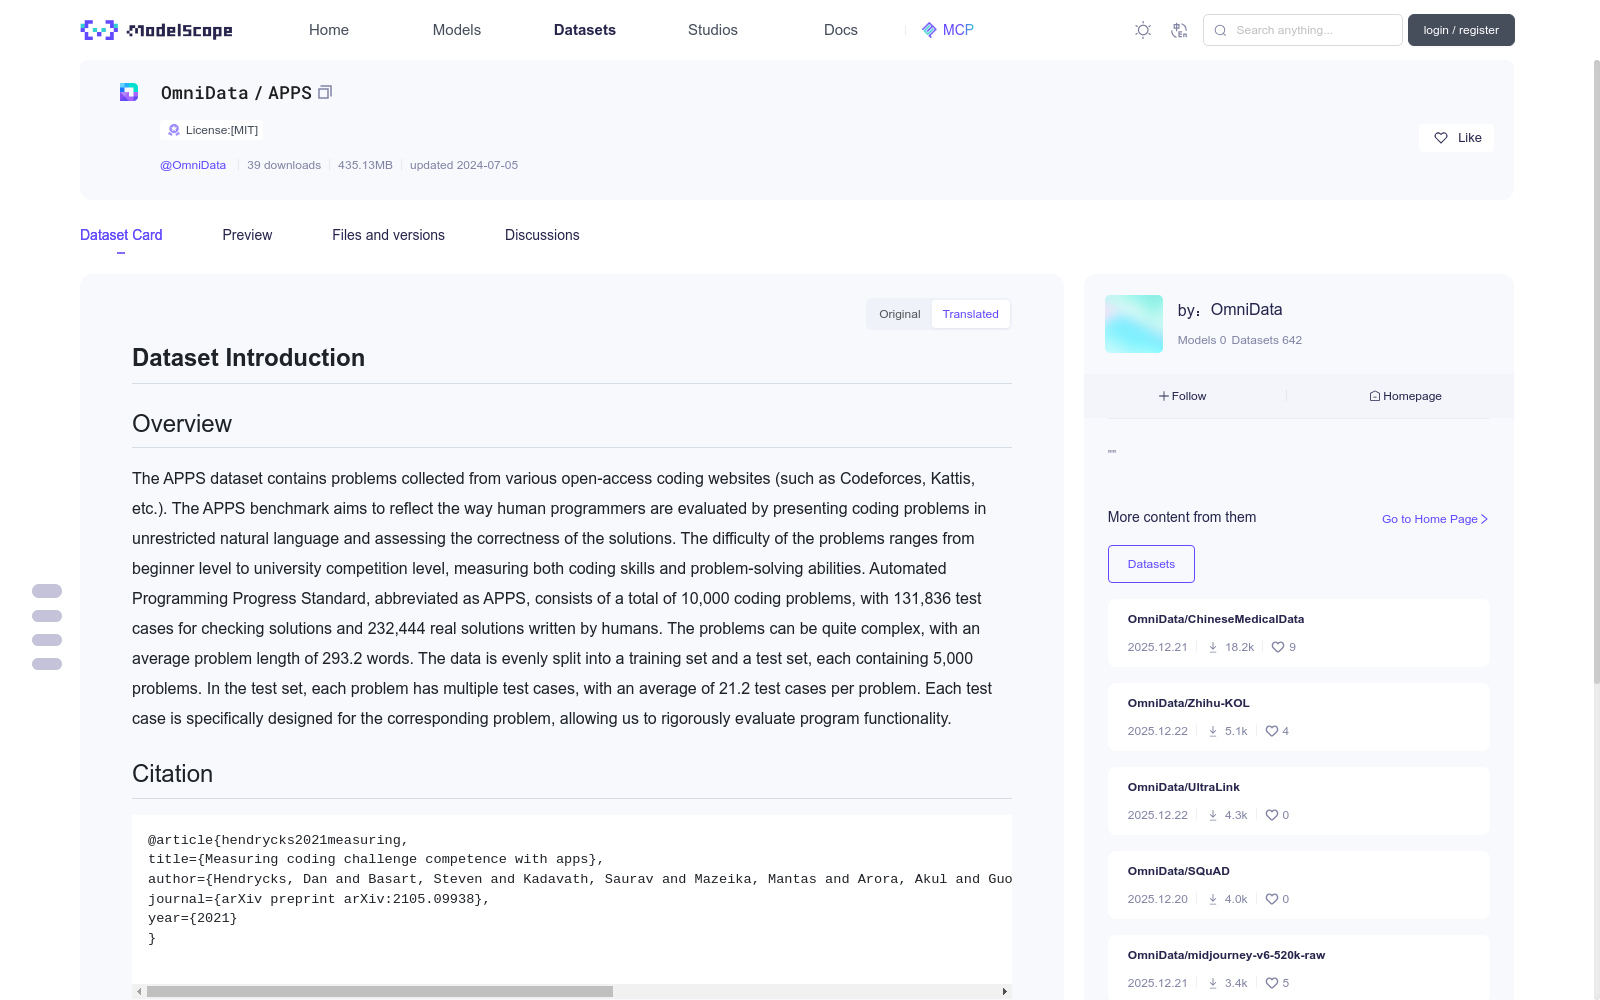
Task: Click the ModelScope logo
Action: point(156,30)
